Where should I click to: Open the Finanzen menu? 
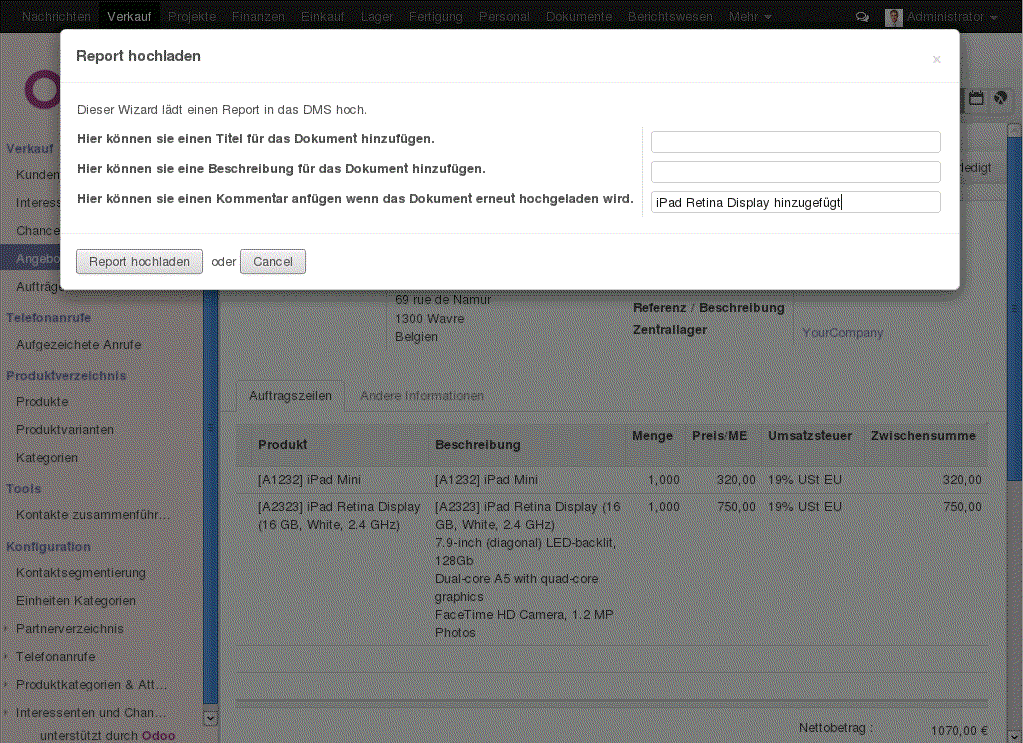(258, 17)
